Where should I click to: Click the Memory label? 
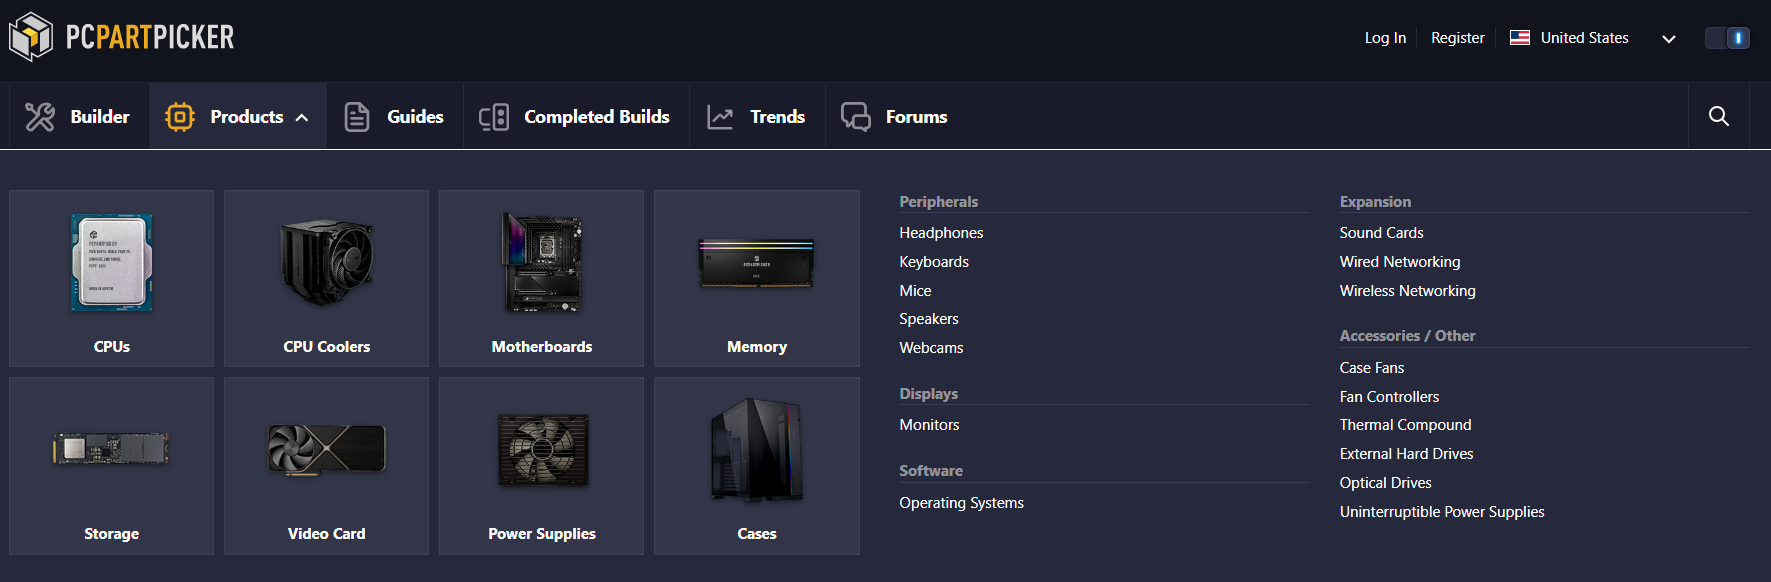coord(757,347)
